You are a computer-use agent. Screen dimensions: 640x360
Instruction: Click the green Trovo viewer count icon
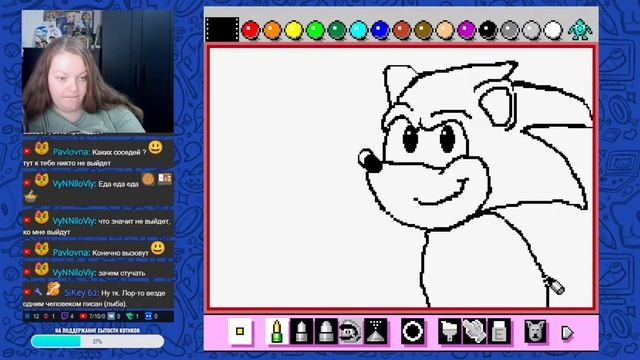tap(130, 316)
